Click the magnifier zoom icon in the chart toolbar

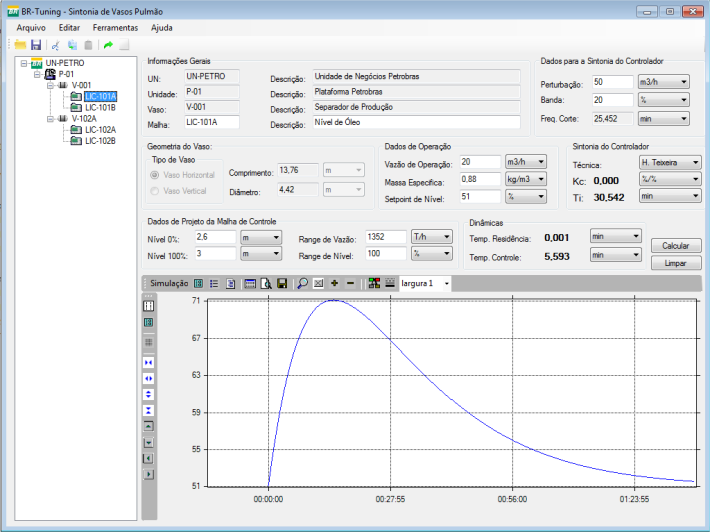point(302,284)
